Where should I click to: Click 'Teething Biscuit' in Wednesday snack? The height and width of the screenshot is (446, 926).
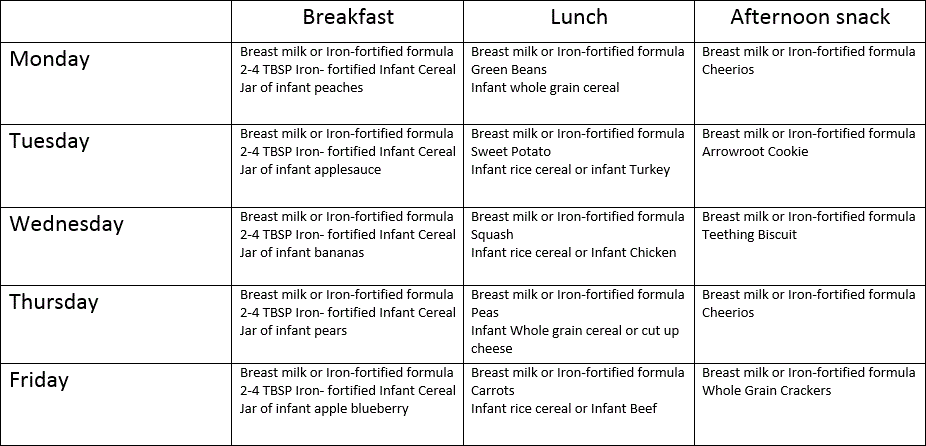(749, 235)
